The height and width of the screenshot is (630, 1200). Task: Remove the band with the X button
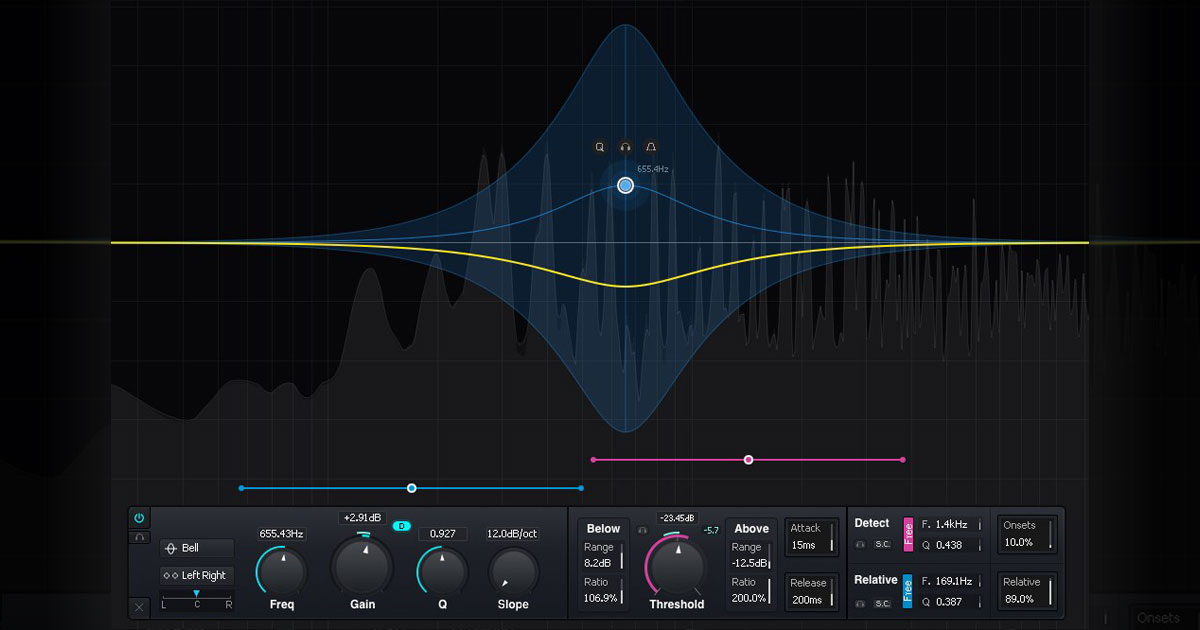click(x=139, y=606)
